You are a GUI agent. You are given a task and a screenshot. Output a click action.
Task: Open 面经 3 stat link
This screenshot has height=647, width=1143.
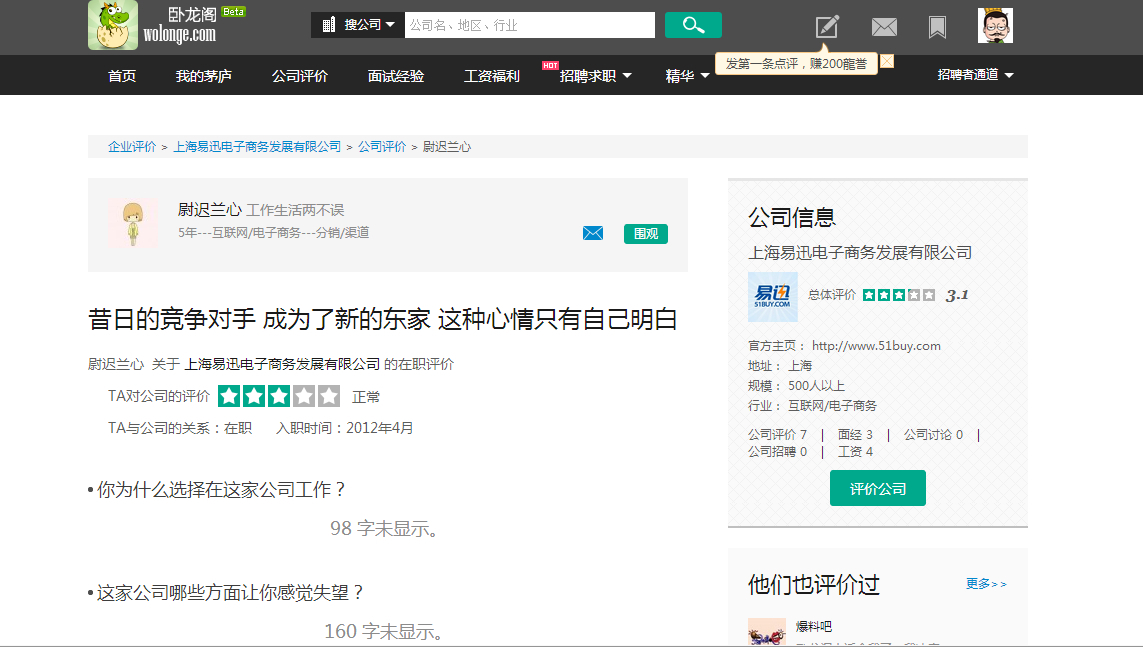[855, 434]
